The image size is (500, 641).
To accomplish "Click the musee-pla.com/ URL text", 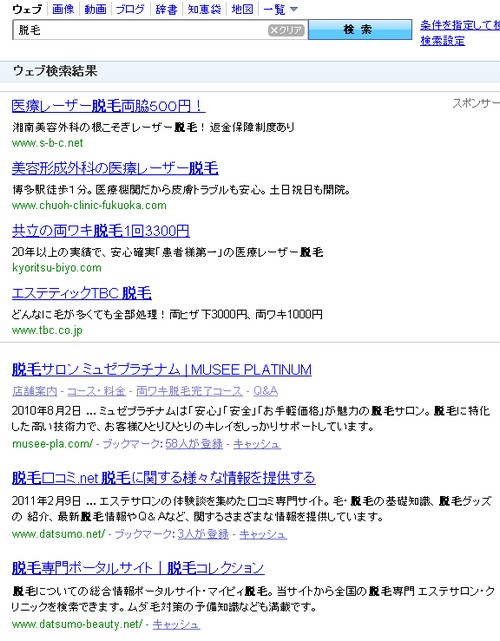I will 53,444.
